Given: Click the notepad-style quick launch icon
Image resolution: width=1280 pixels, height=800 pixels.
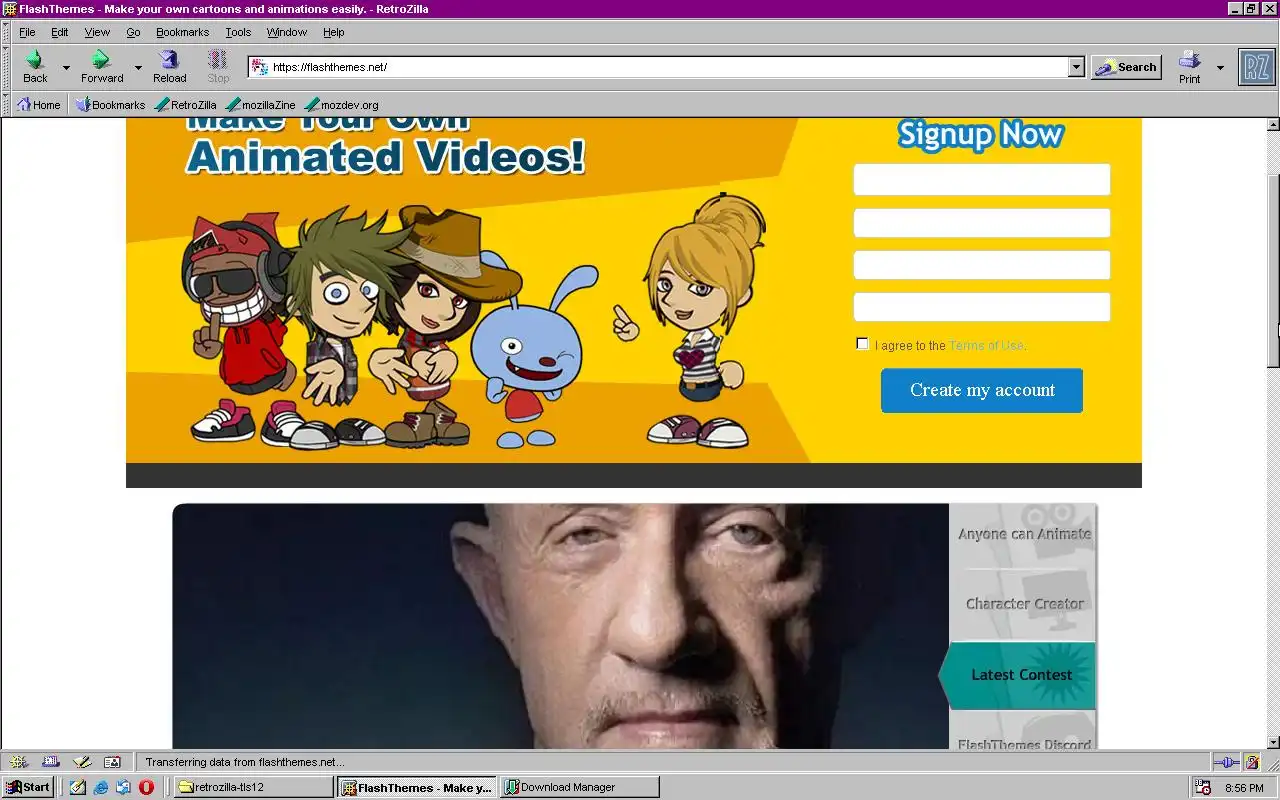Looking at the screenshot, I should [x=78, y=787].
